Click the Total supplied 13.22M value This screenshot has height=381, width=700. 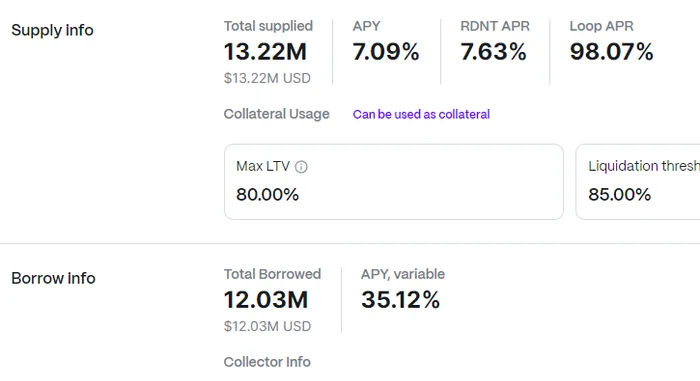click(265, 52)
